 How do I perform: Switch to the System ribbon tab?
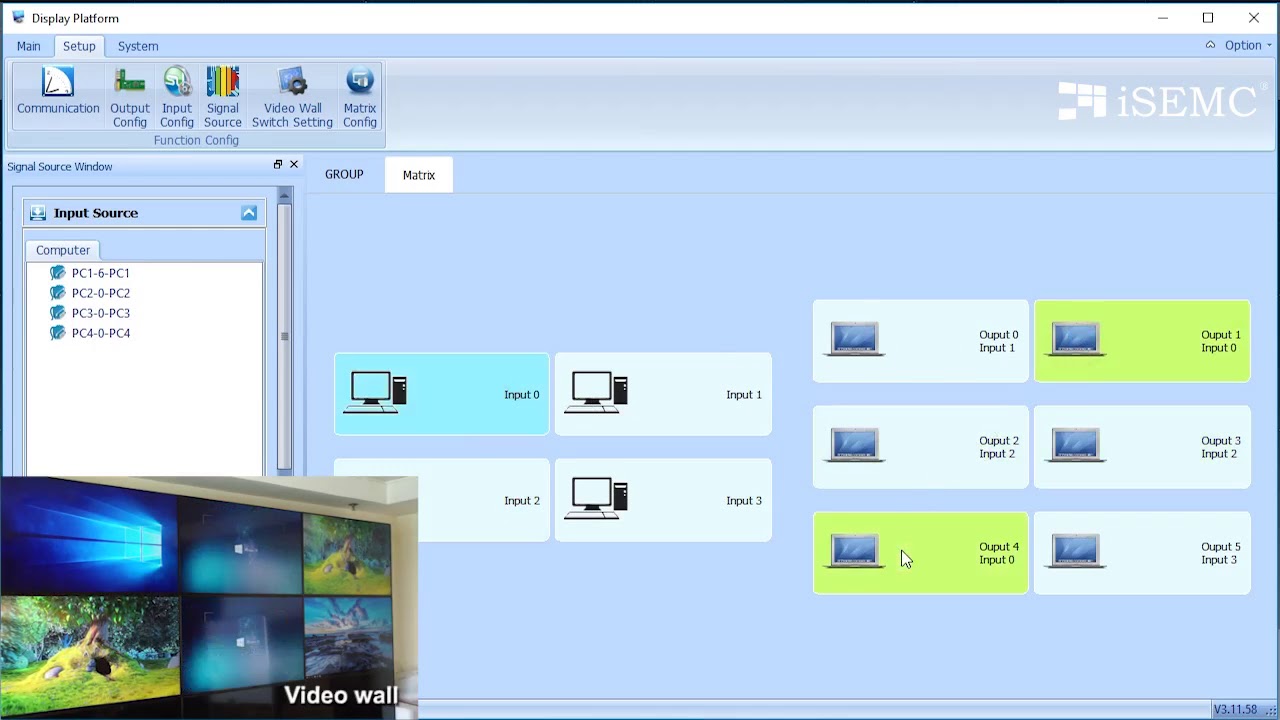pos(138,46)
